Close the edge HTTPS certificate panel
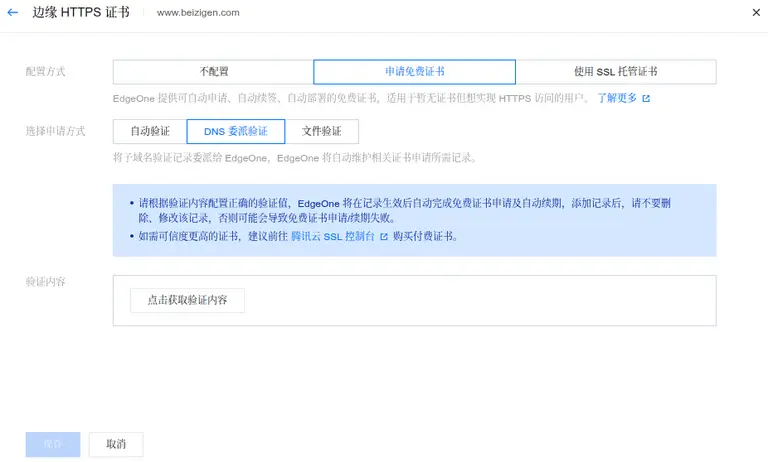Viewport: 768px width, 462px height. [756, 13]
